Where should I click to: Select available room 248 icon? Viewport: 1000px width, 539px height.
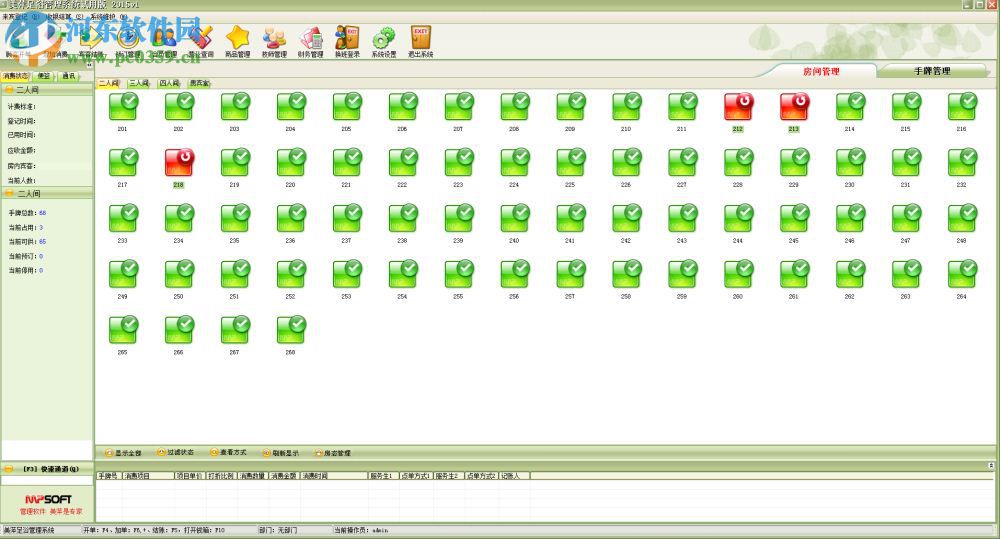(962, 218)
